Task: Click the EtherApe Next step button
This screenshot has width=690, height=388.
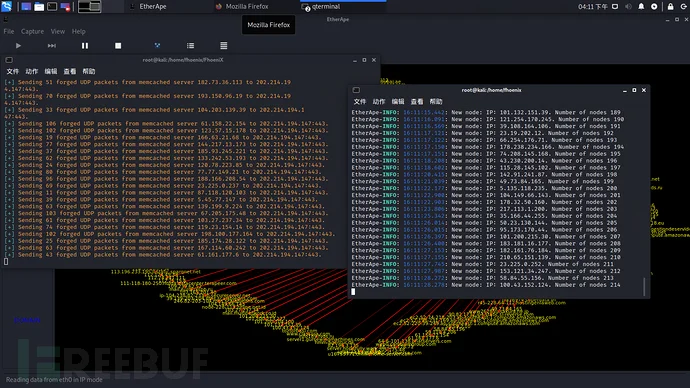Action: [51, 45]
